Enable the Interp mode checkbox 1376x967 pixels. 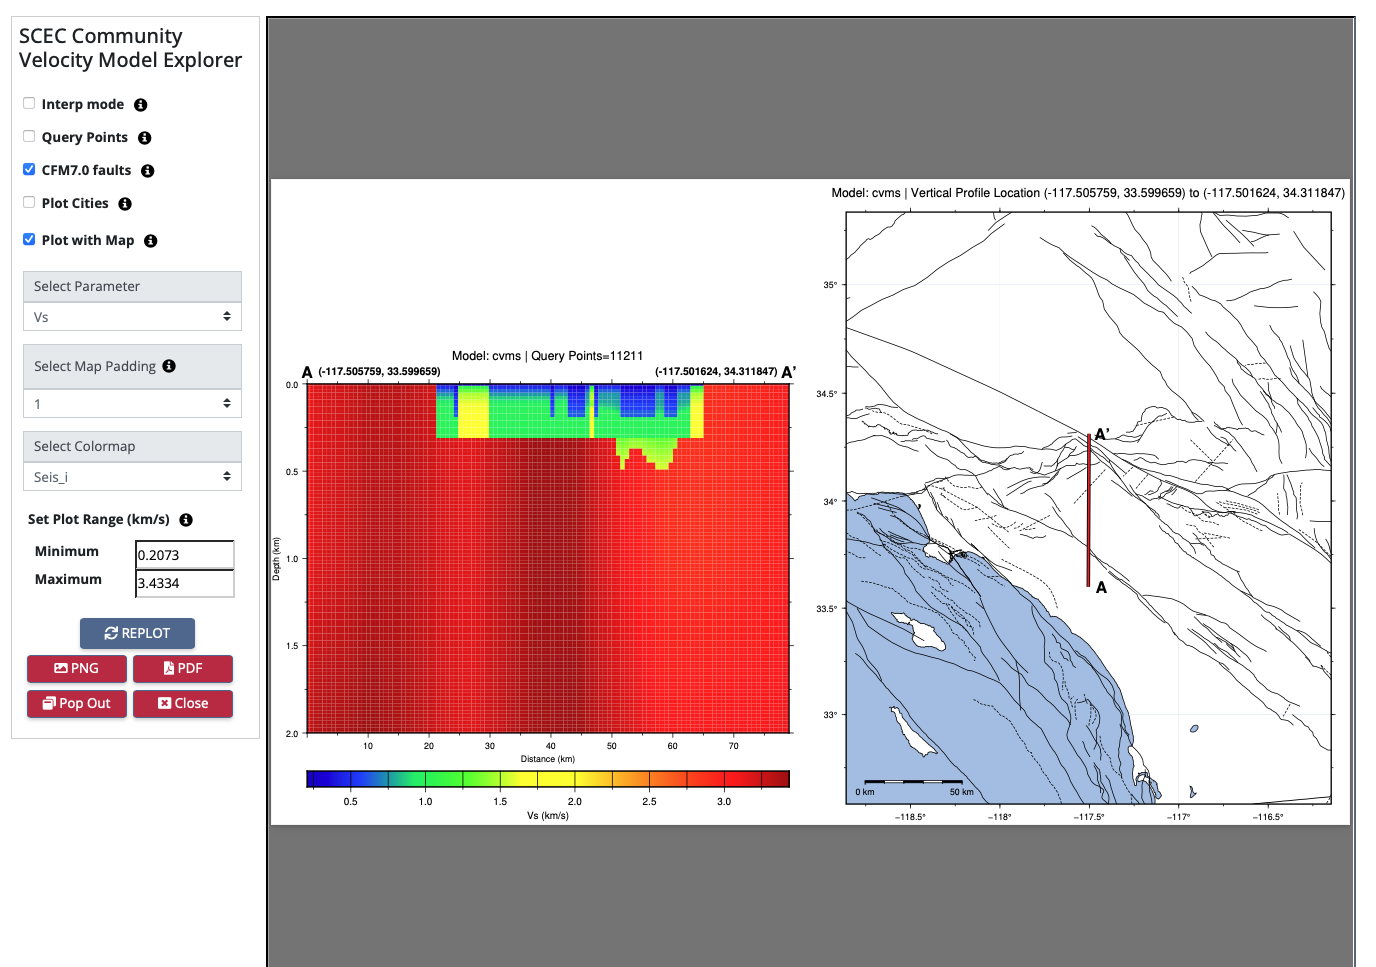click(29, 103)
